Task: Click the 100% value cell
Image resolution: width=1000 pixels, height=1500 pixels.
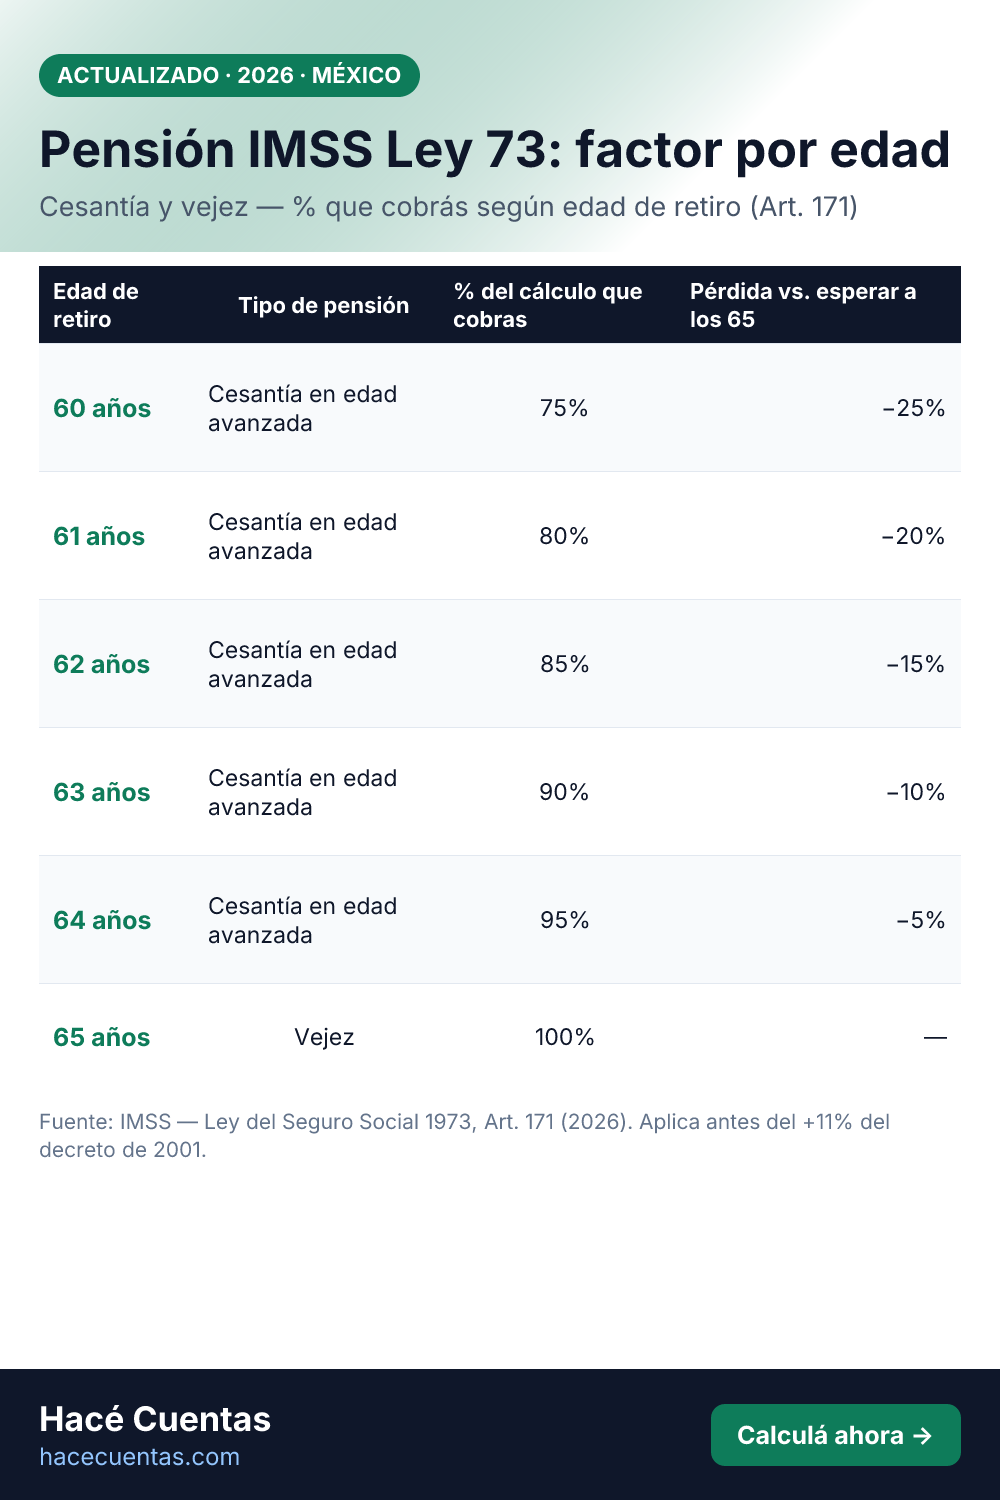Action: click(564, 1037)
